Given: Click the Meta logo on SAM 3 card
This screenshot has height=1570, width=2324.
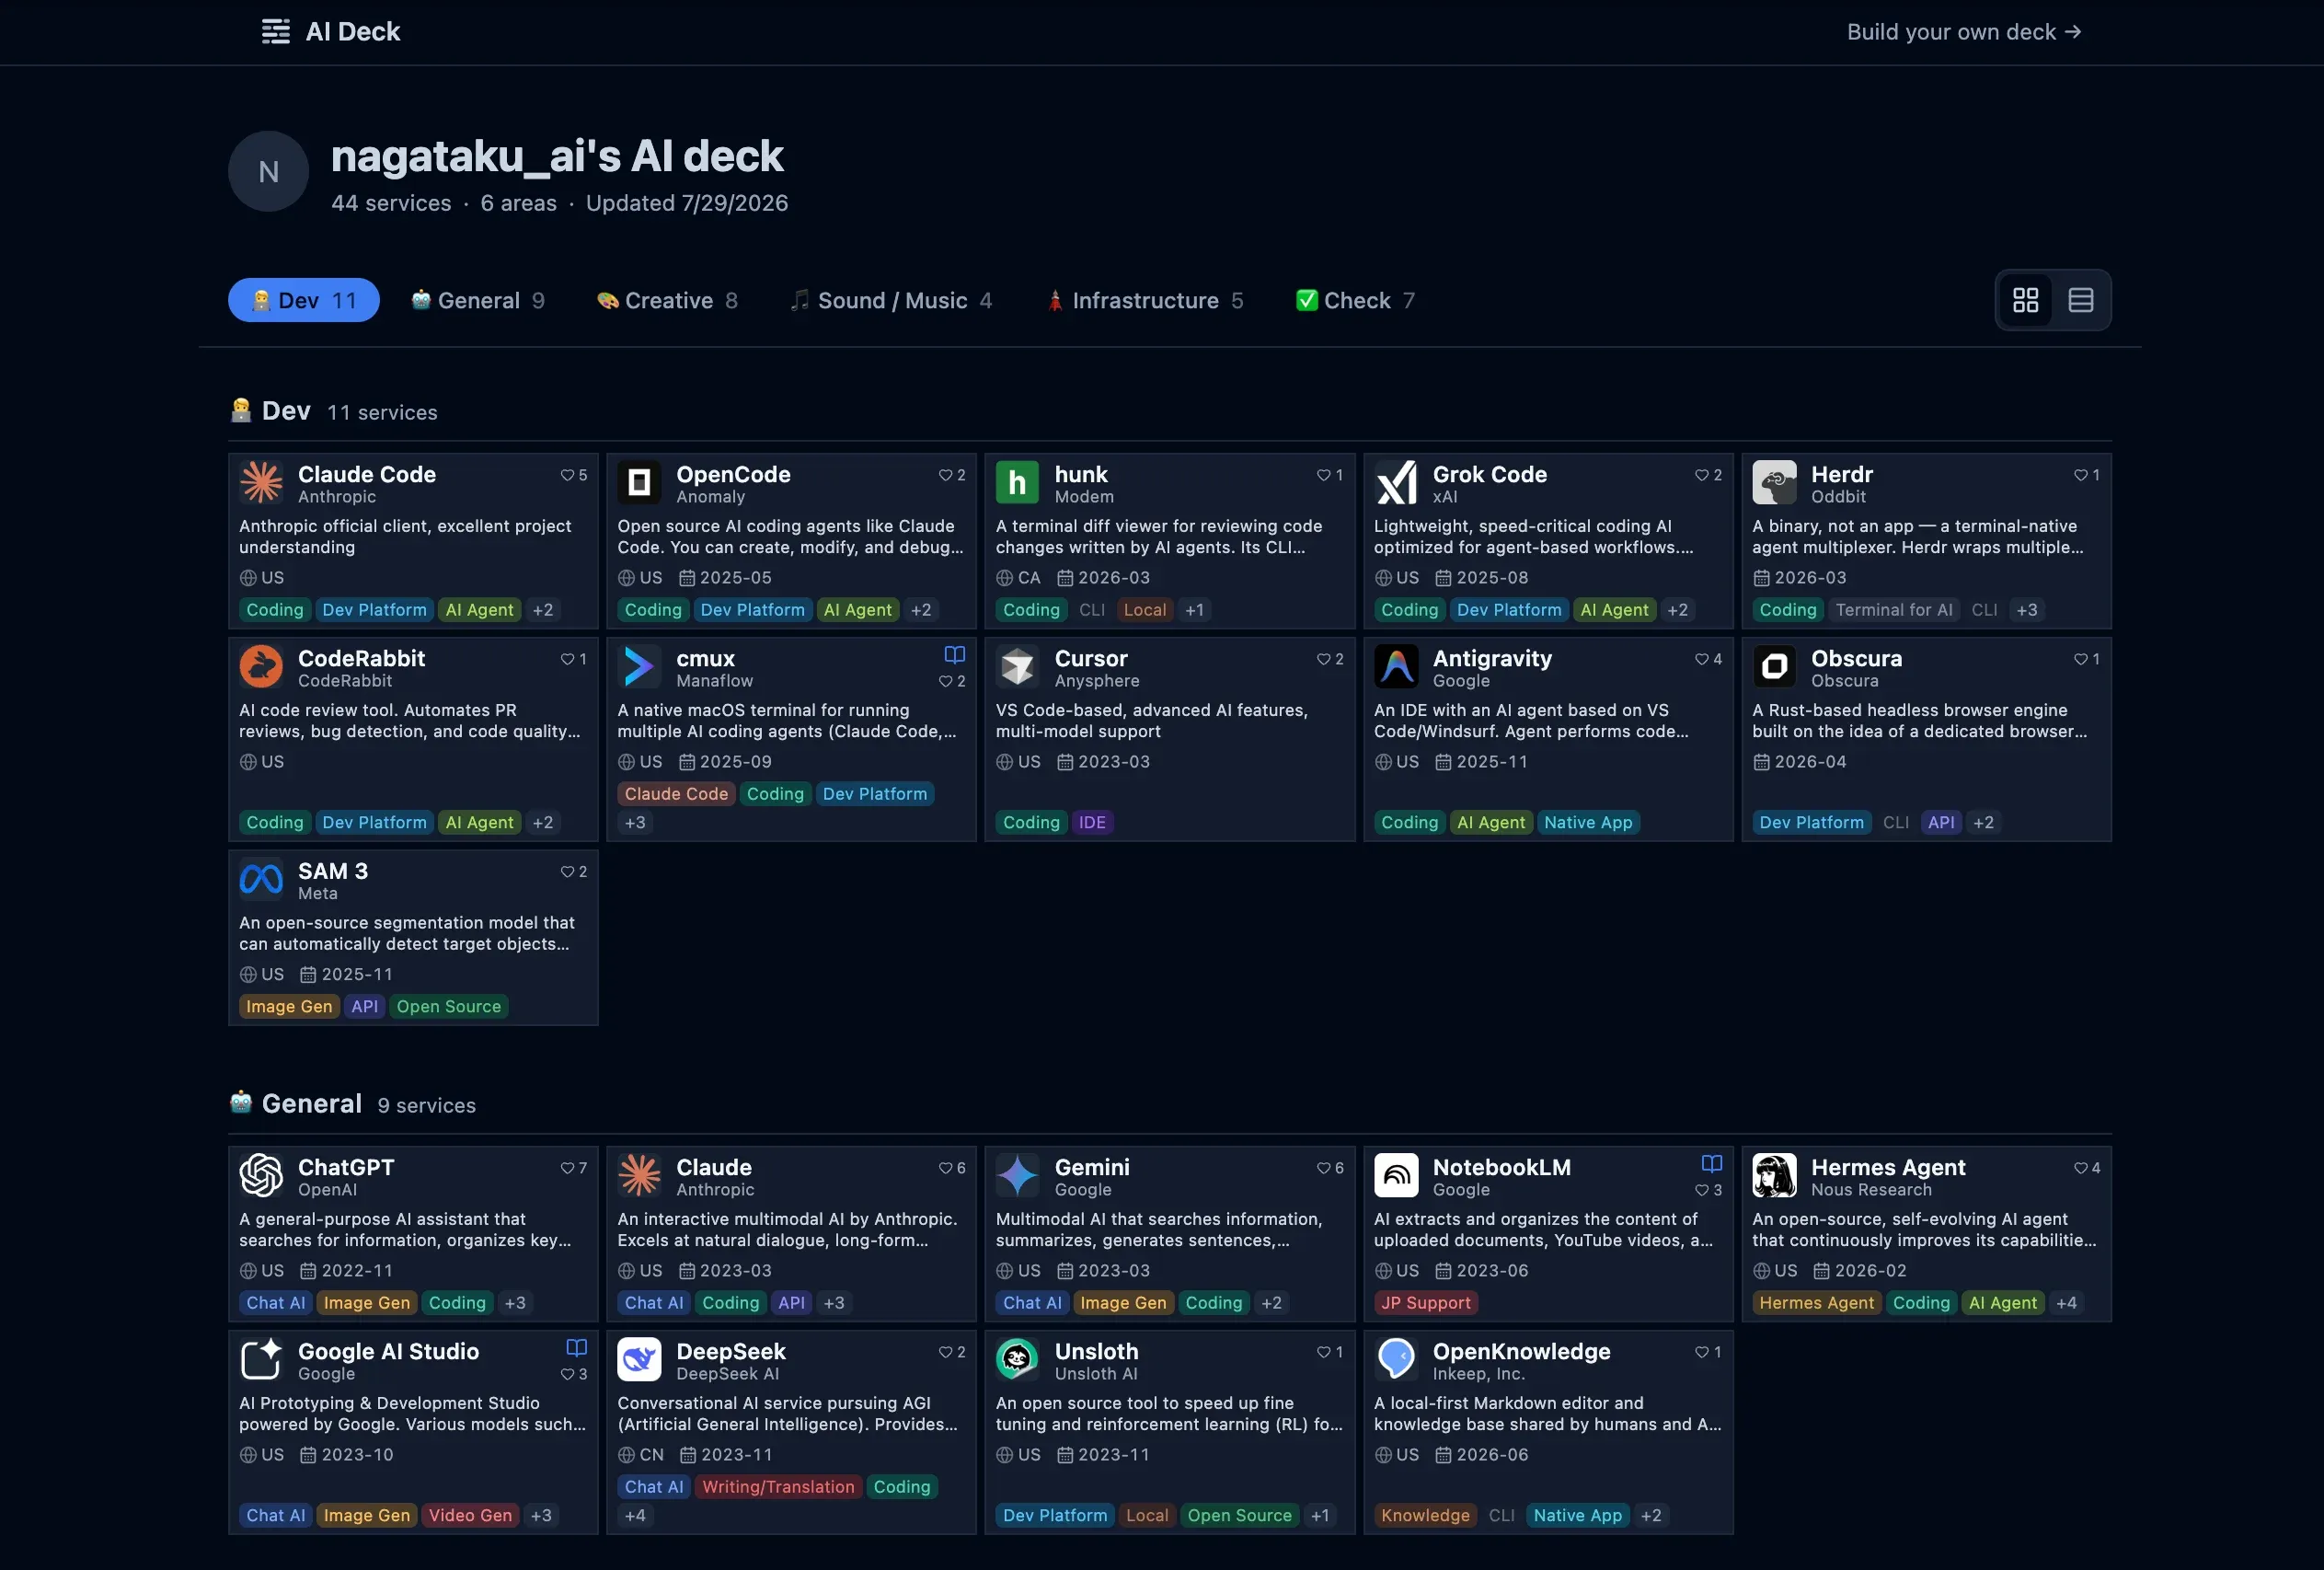Looking at the screenshot, I should coord(261,879).
